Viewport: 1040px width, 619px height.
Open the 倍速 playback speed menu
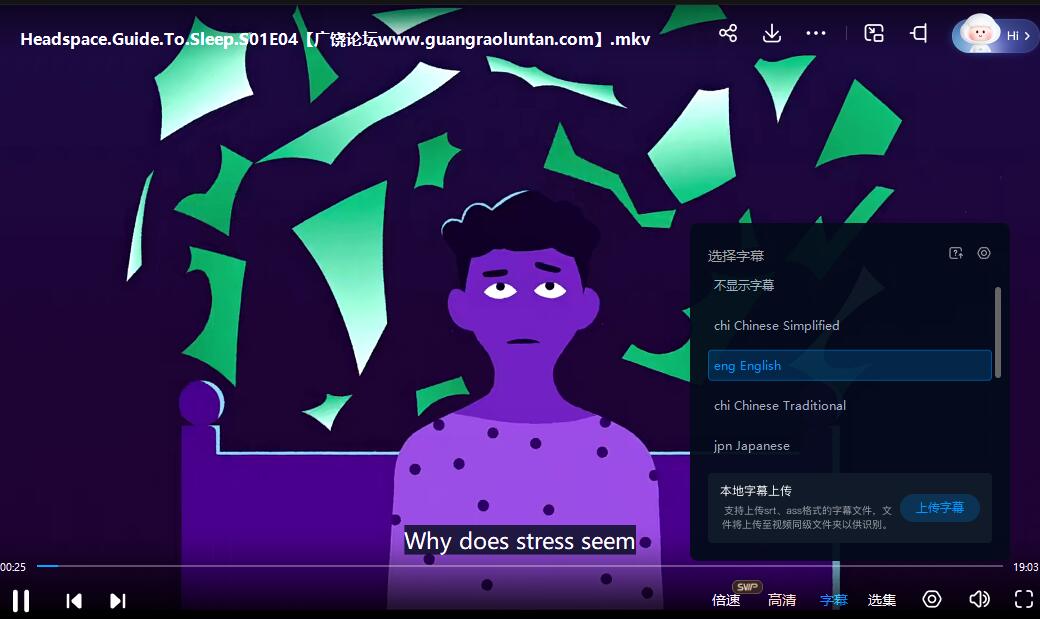726,600
